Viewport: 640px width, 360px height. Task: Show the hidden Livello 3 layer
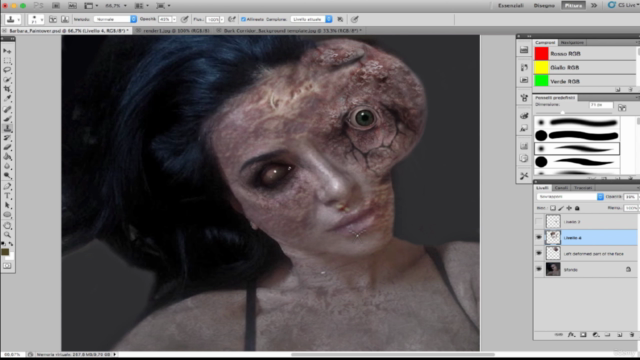pos(539,222)
